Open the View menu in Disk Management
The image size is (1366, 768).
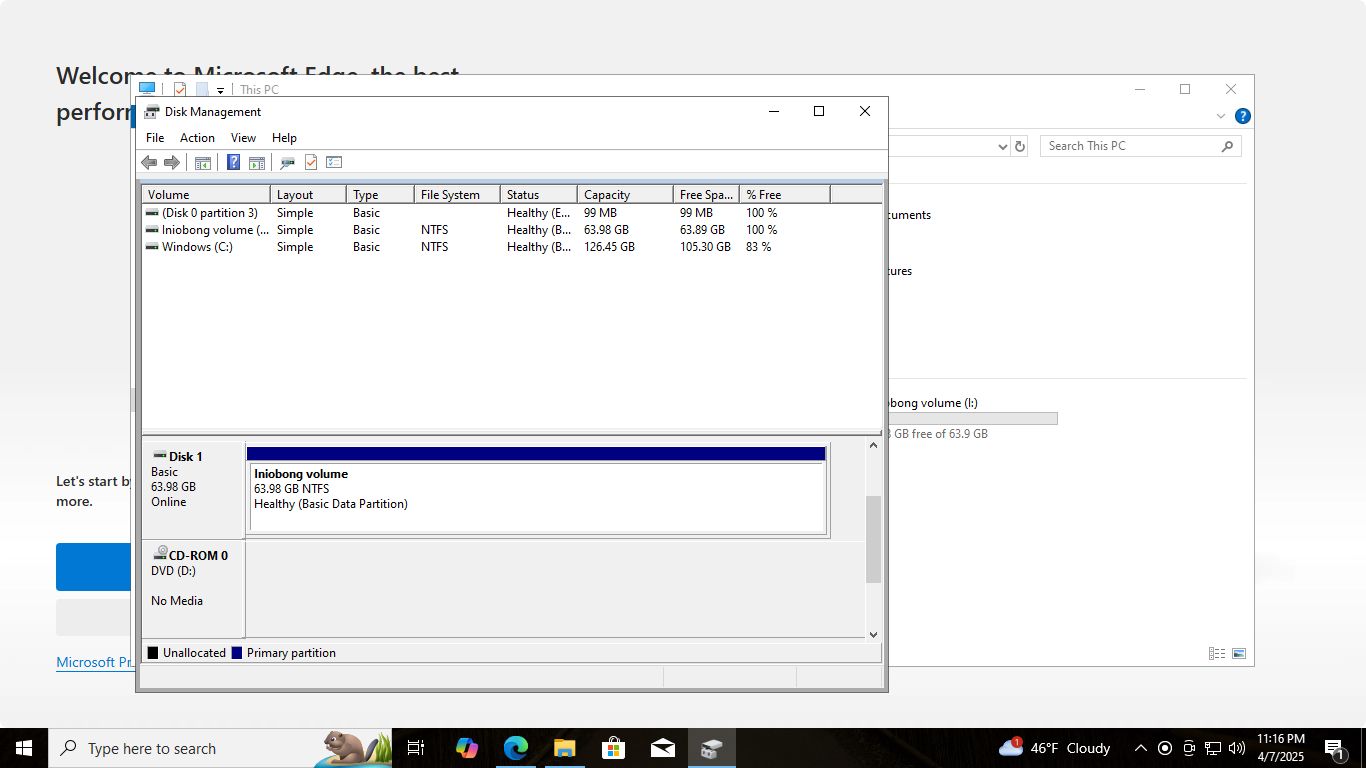(x=243, y=138)
